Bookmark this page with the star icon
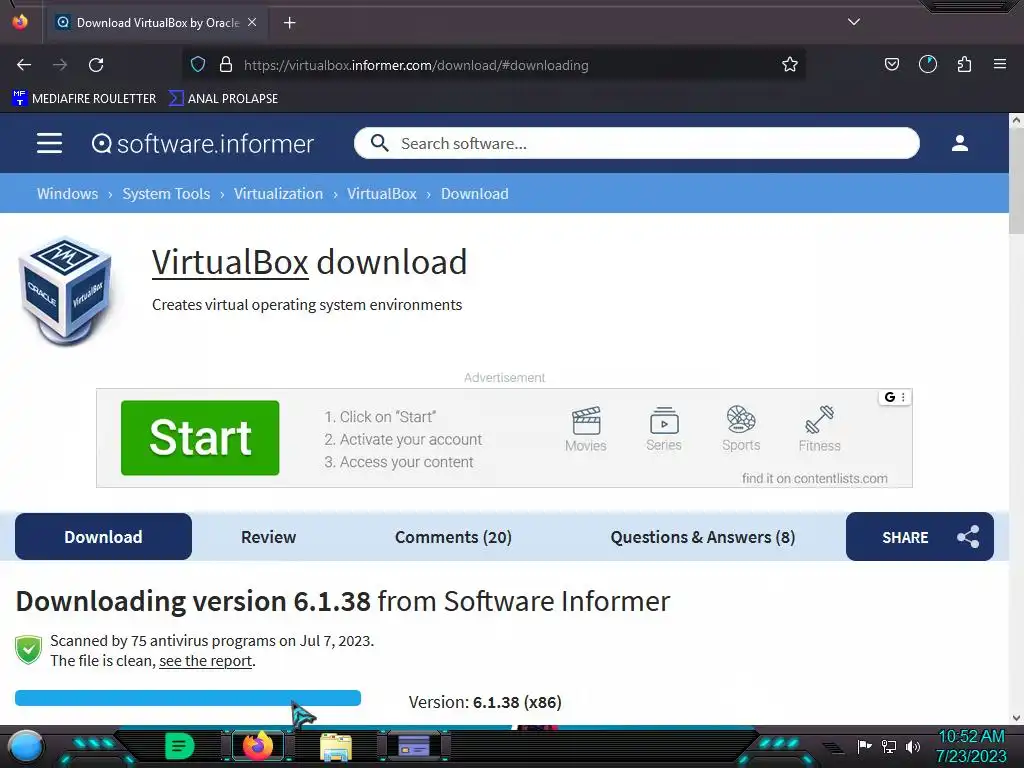1024x768 pixels. [790, 65]
